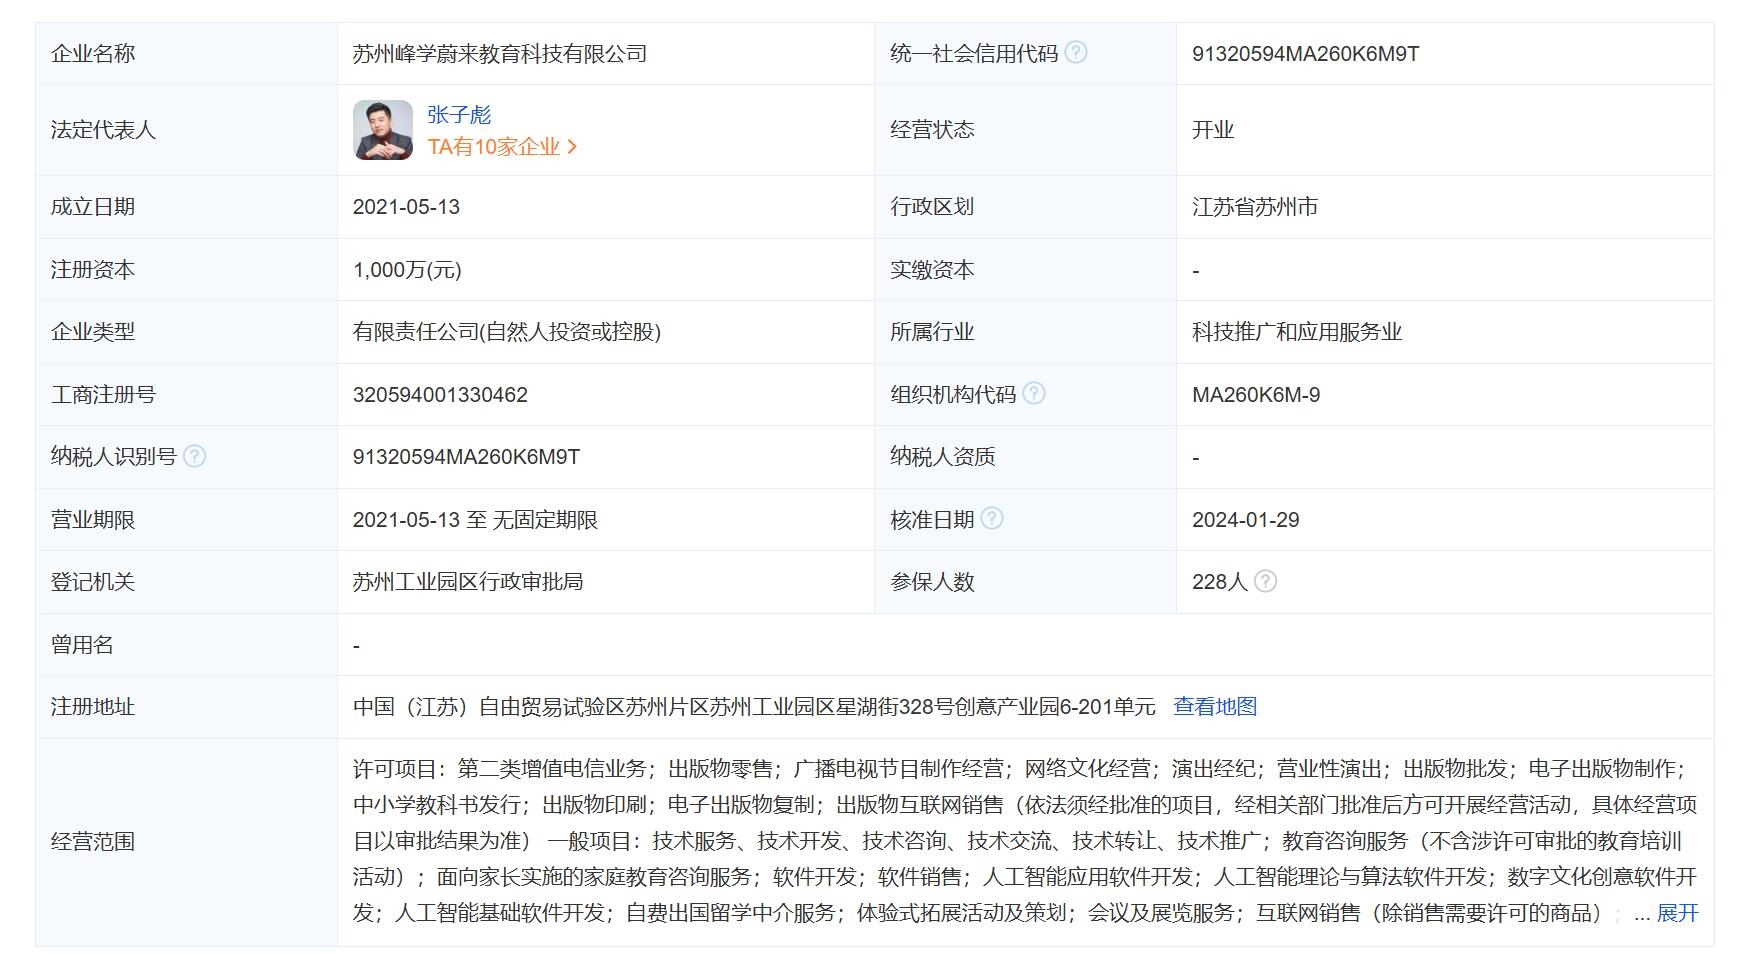The height and width of the screenshot is (954, 1755).
Task: Click the help icon beside 核准日期
Action: click(992, 519)
